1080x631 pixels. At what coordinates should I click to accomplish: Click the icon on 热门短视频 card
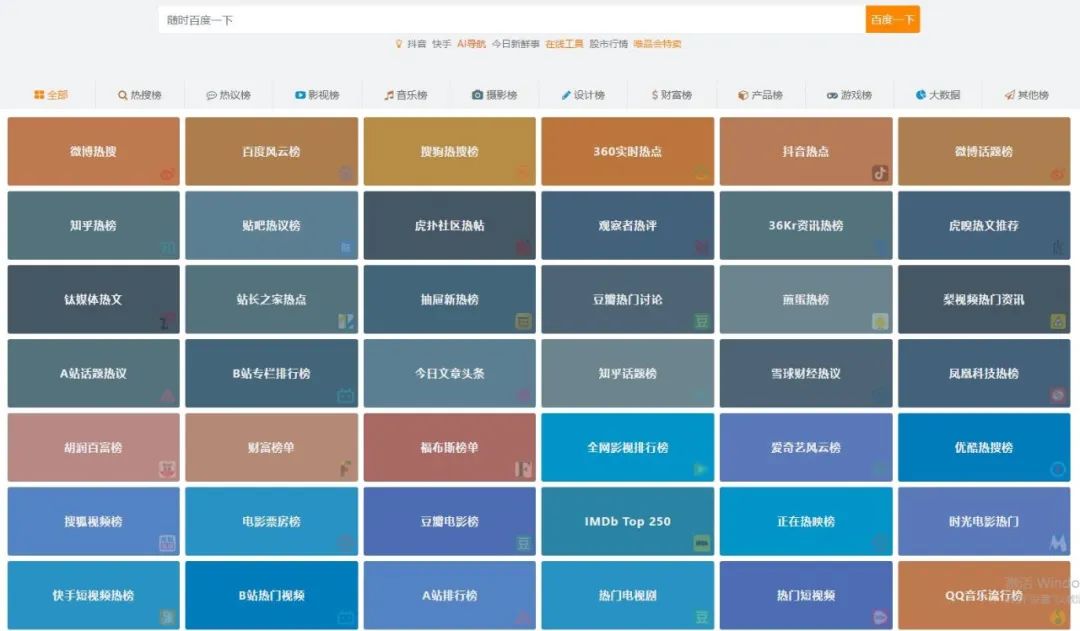880,617
